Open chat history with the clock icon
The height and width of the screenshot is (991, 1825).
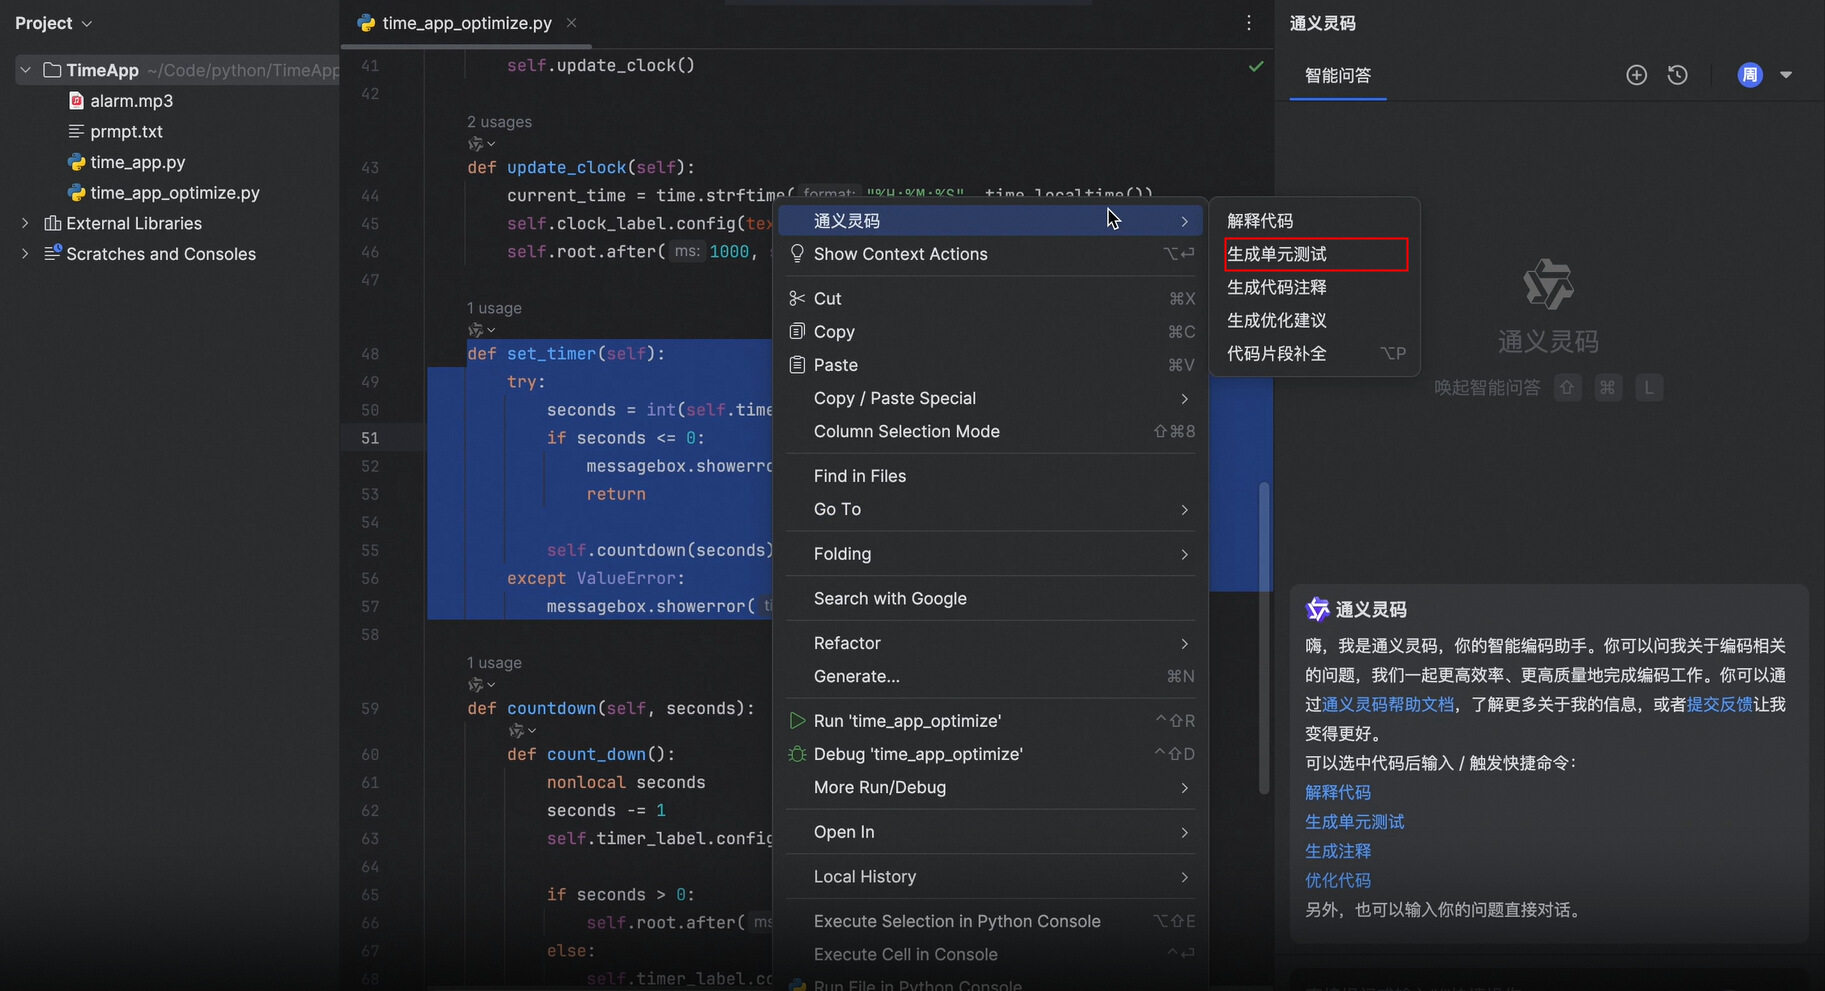pyautogui.click(x=1678, y=75)
